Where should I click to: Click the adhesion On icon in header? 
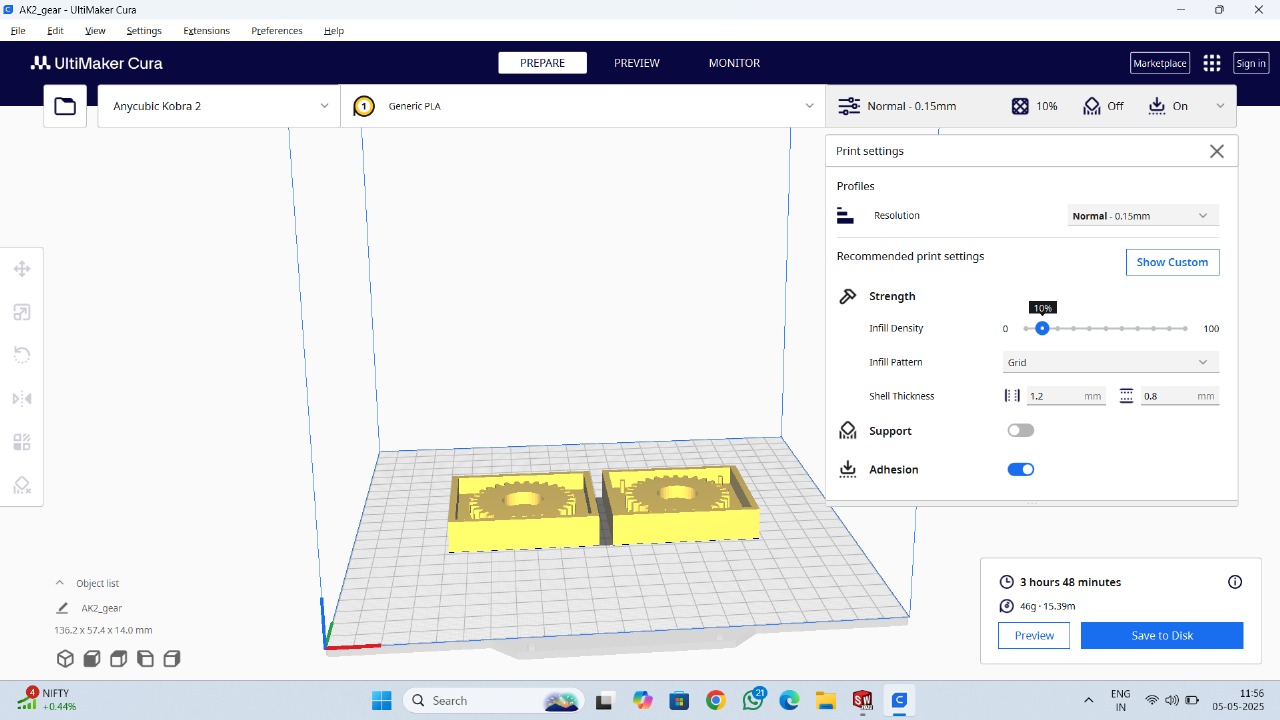pos(1157,106)
